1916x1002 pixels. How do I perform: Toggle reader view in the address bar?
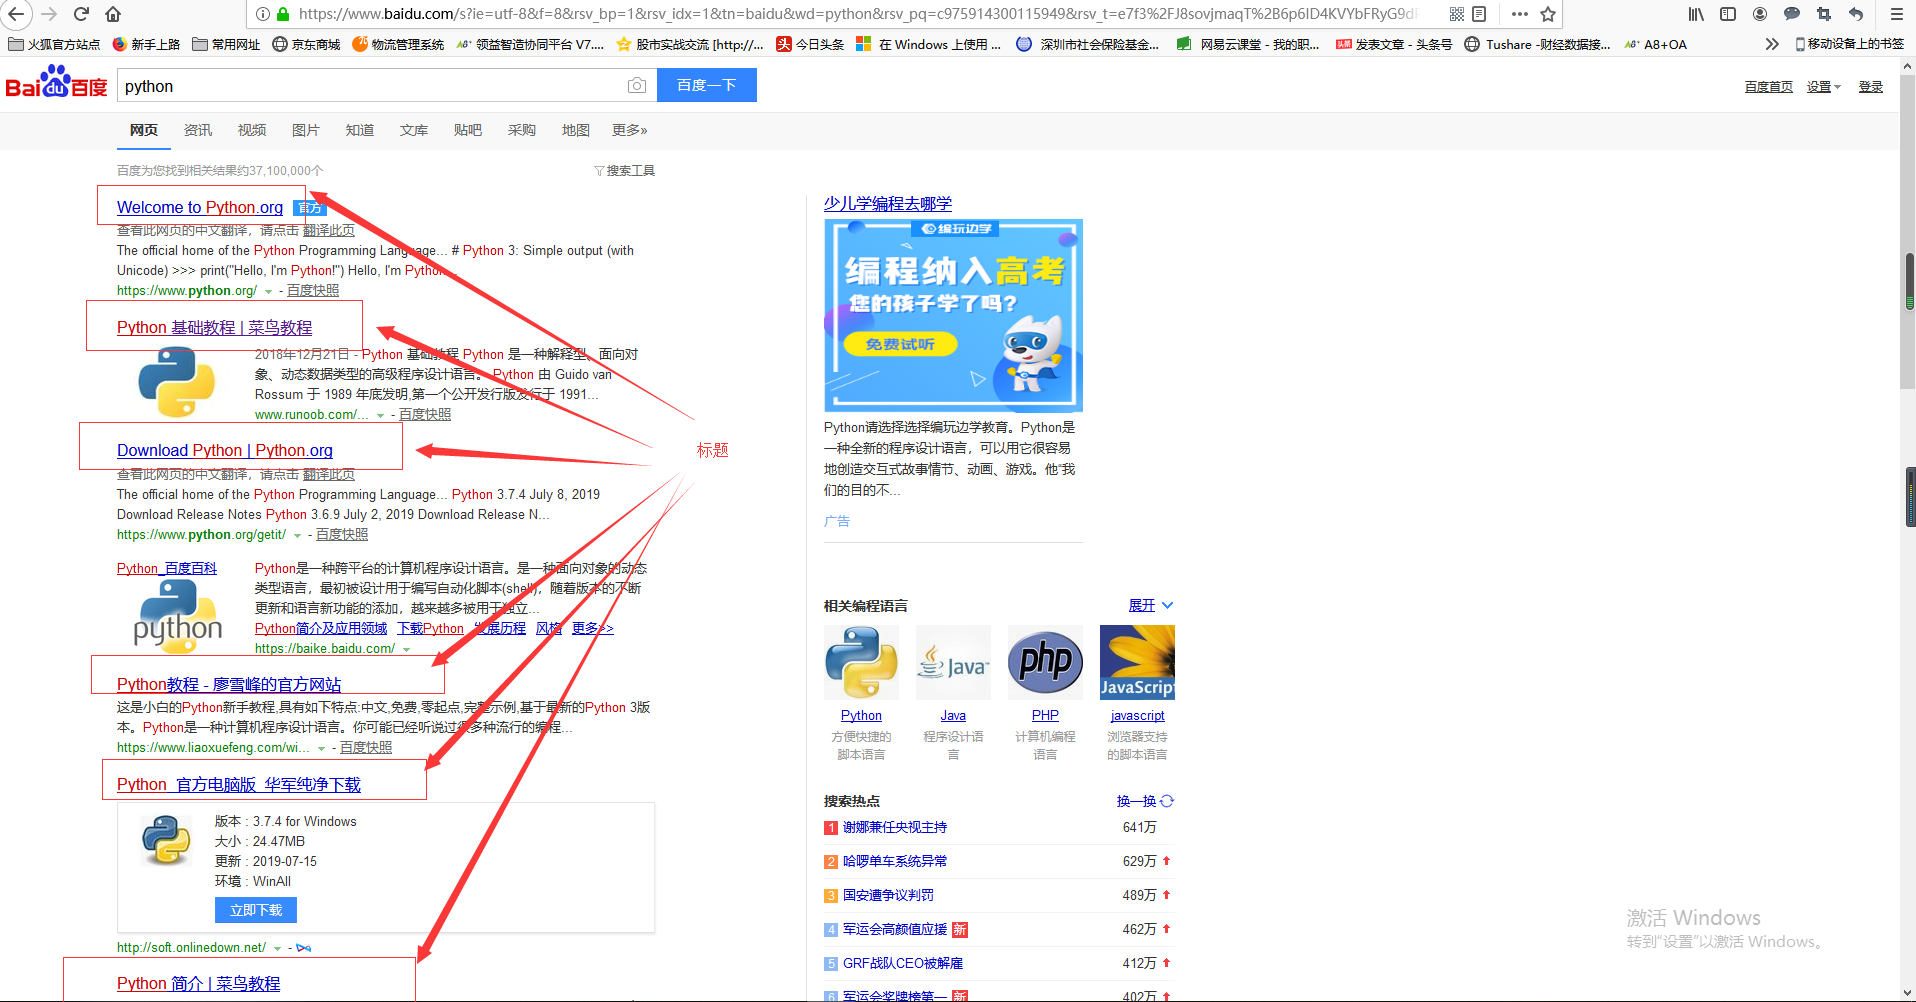pos(1480,14)
